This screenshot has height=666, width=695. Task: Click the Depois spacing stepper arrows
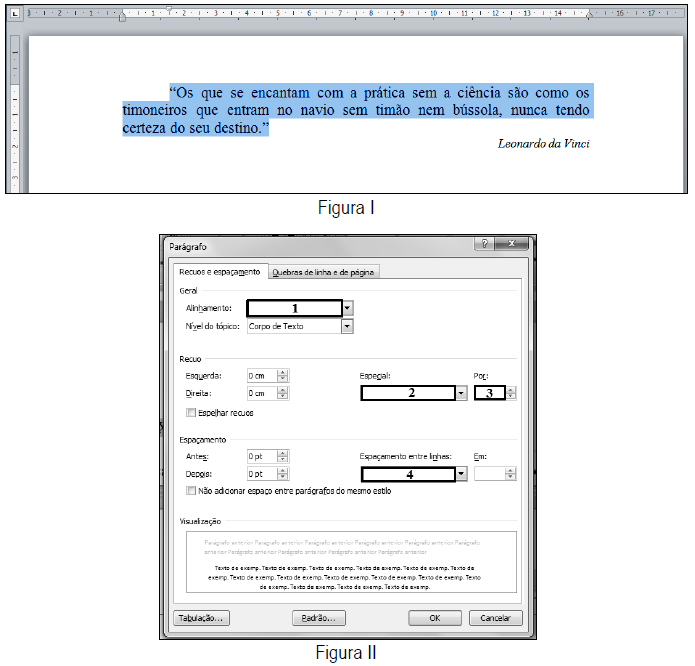[x=284, y=474]
